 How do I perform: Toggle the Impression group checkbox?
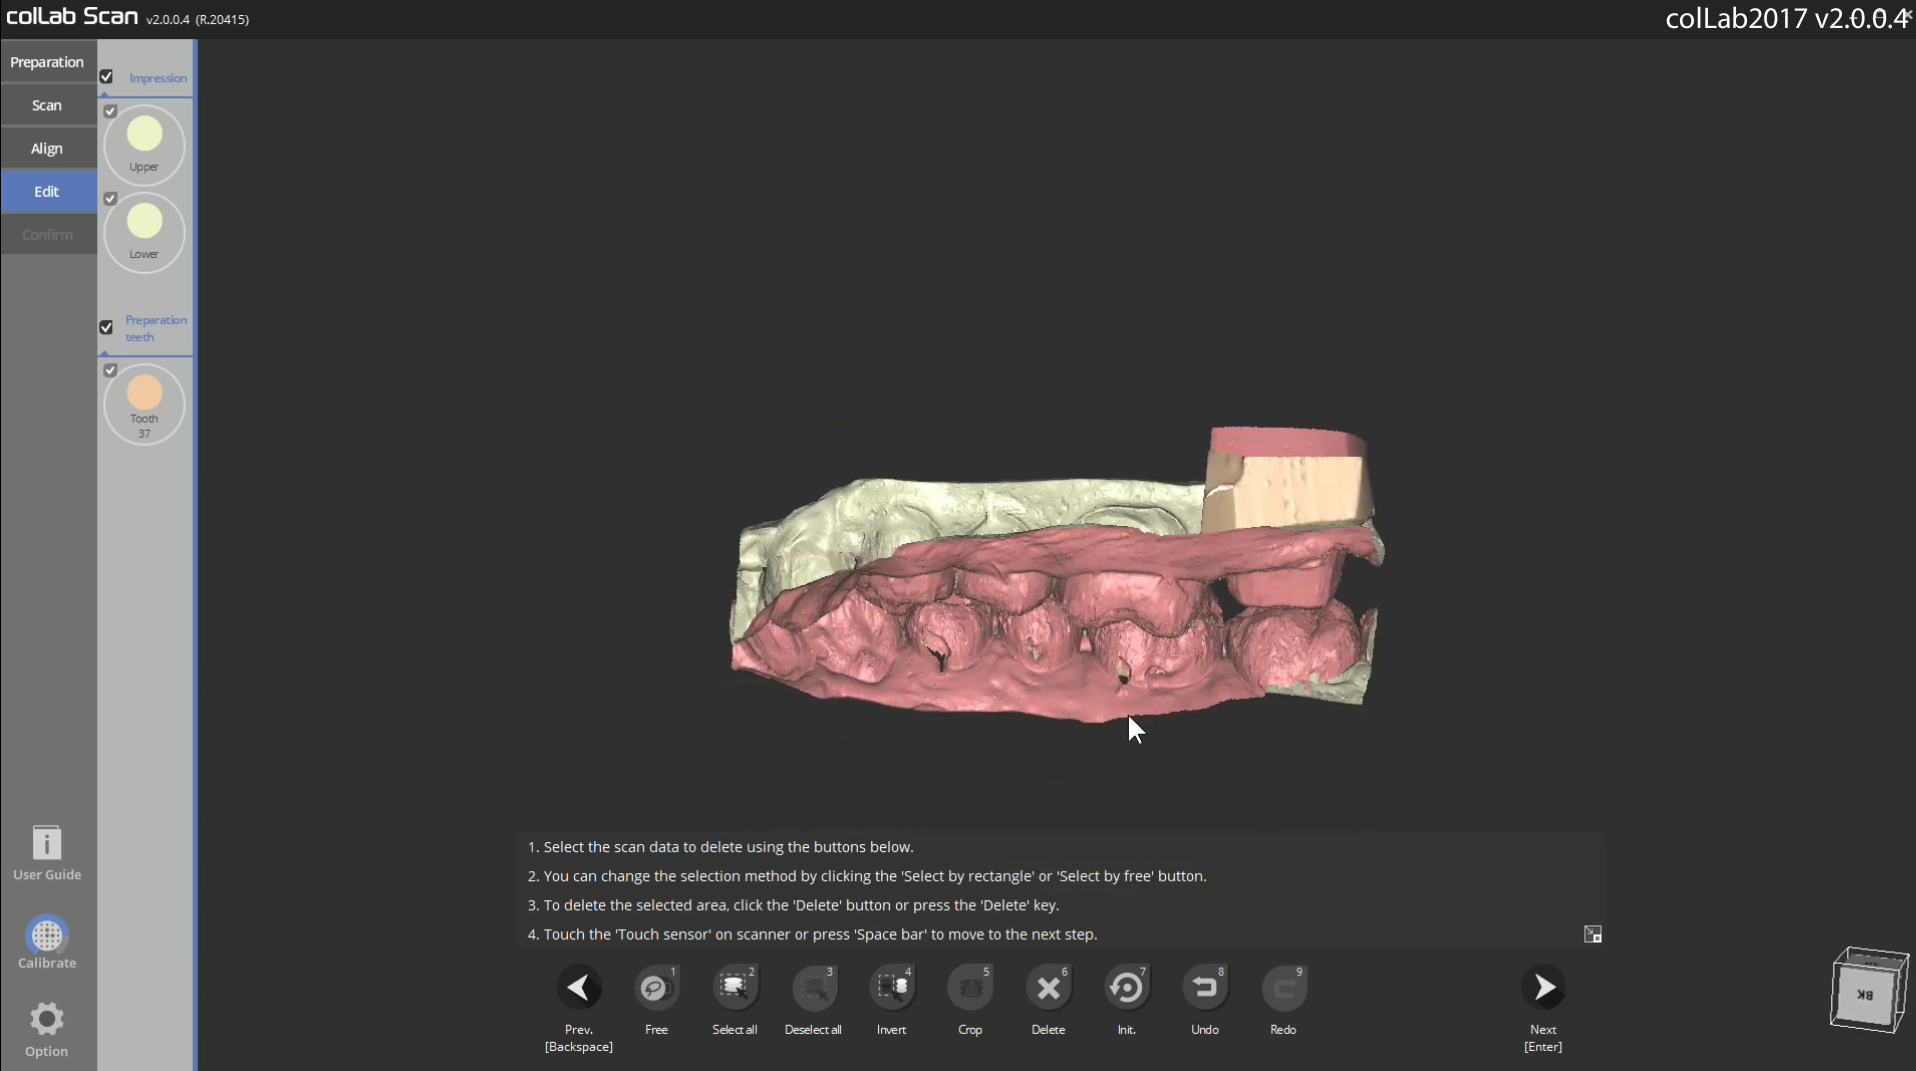point(106,77)
